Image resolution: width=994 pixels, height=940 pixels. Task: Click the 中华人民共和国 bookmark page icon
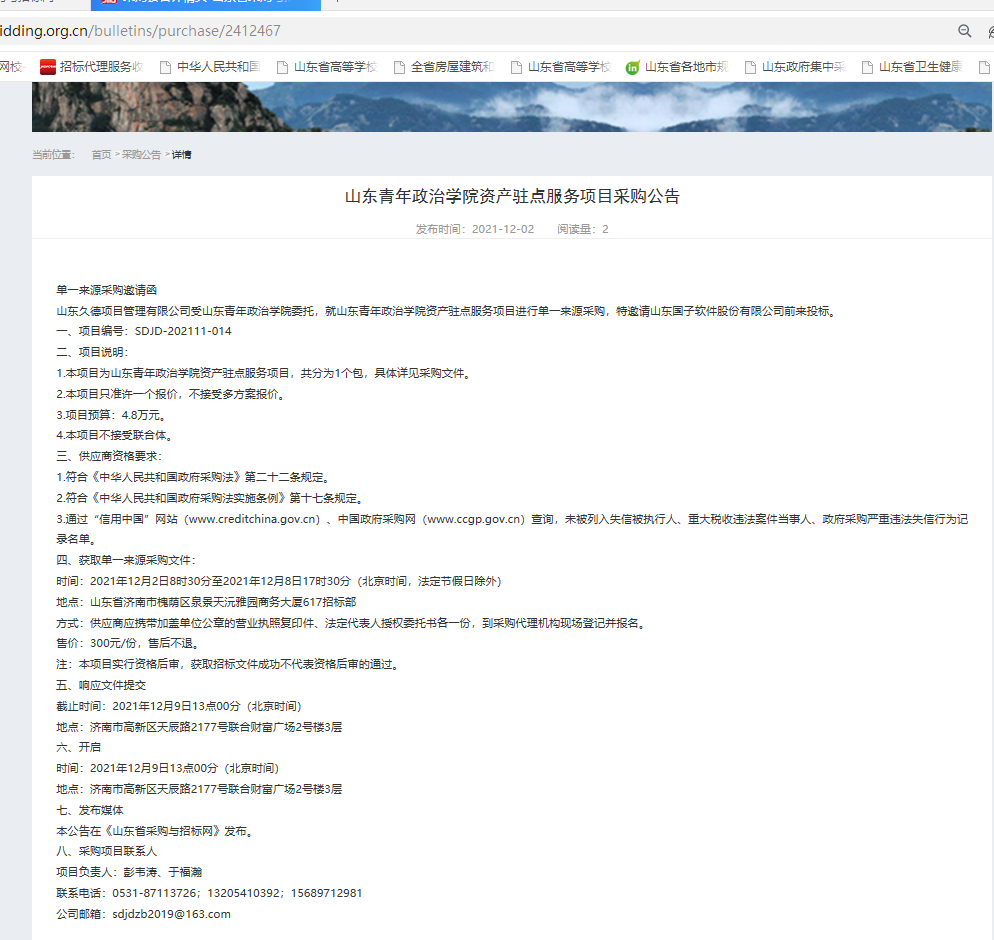[x=166, y=68]
